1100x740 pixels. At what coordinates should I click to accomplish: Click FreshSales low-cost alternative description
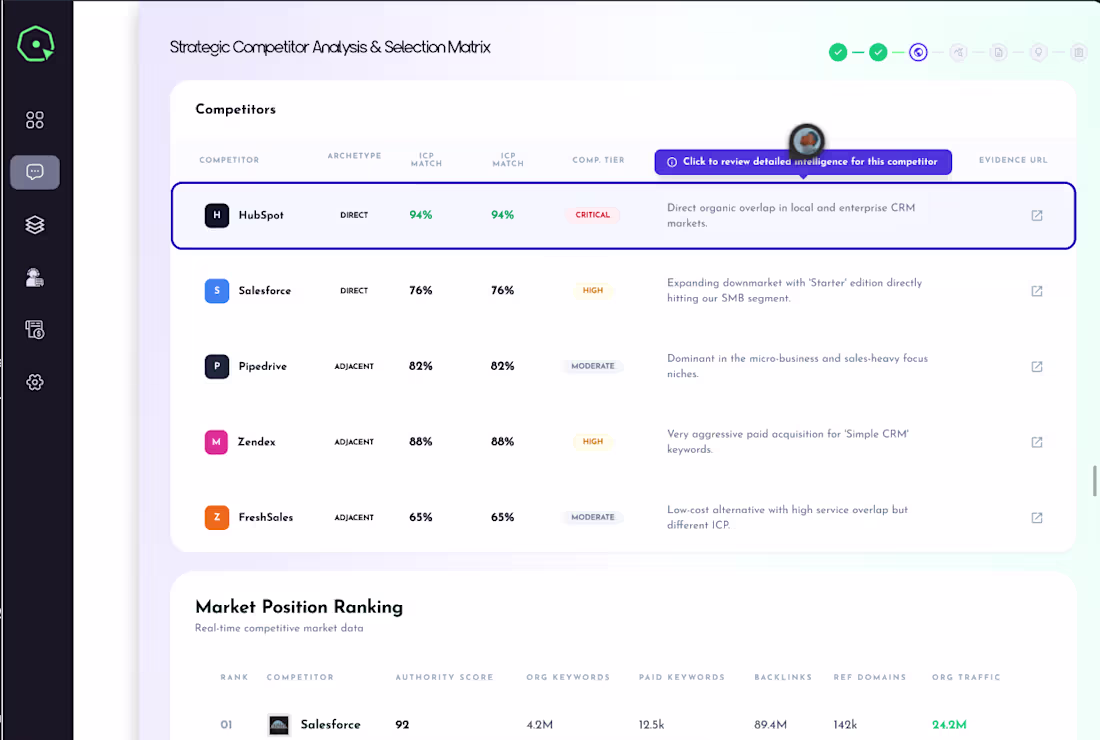point(787,517)
